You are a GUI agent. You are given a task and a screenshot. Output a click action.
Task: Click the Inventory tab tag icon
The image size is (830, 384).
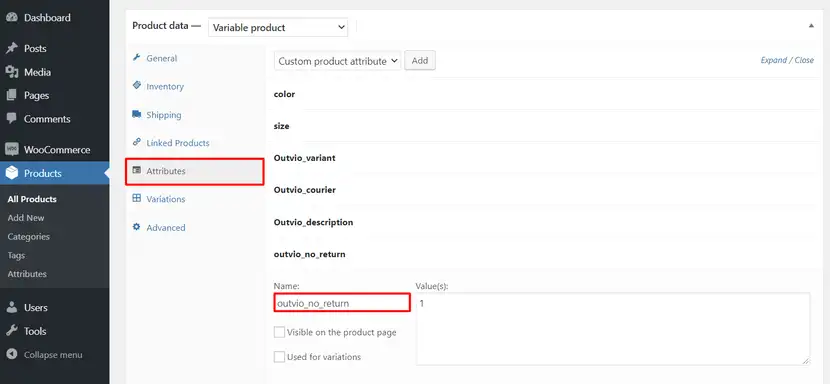137,86
